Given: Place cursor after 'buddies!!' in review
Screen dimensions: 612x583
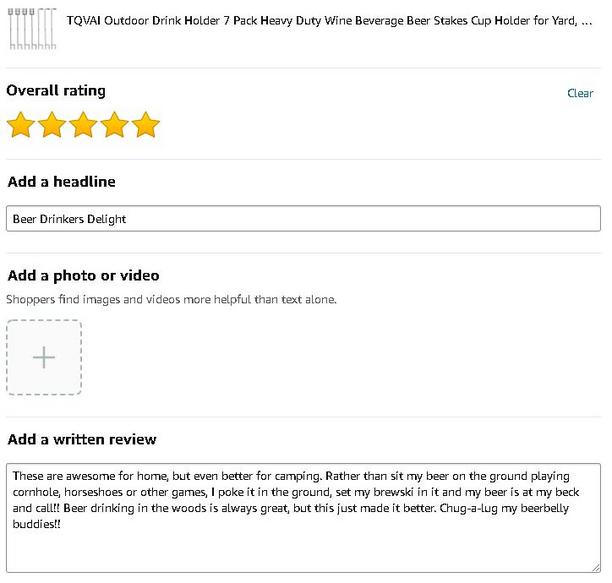Looking at the screenshot, I should pyautogui.click(x=62, y=524).
